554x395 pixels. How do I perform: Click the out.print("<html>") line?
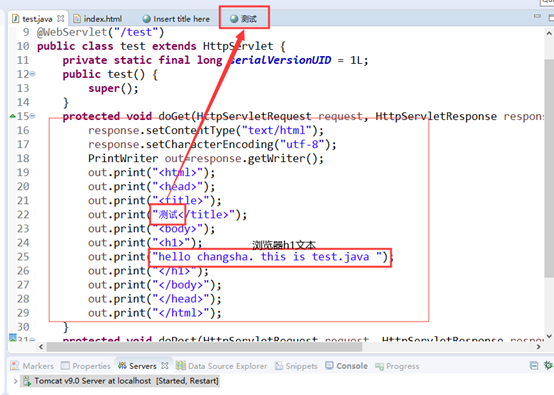[152, 172]
